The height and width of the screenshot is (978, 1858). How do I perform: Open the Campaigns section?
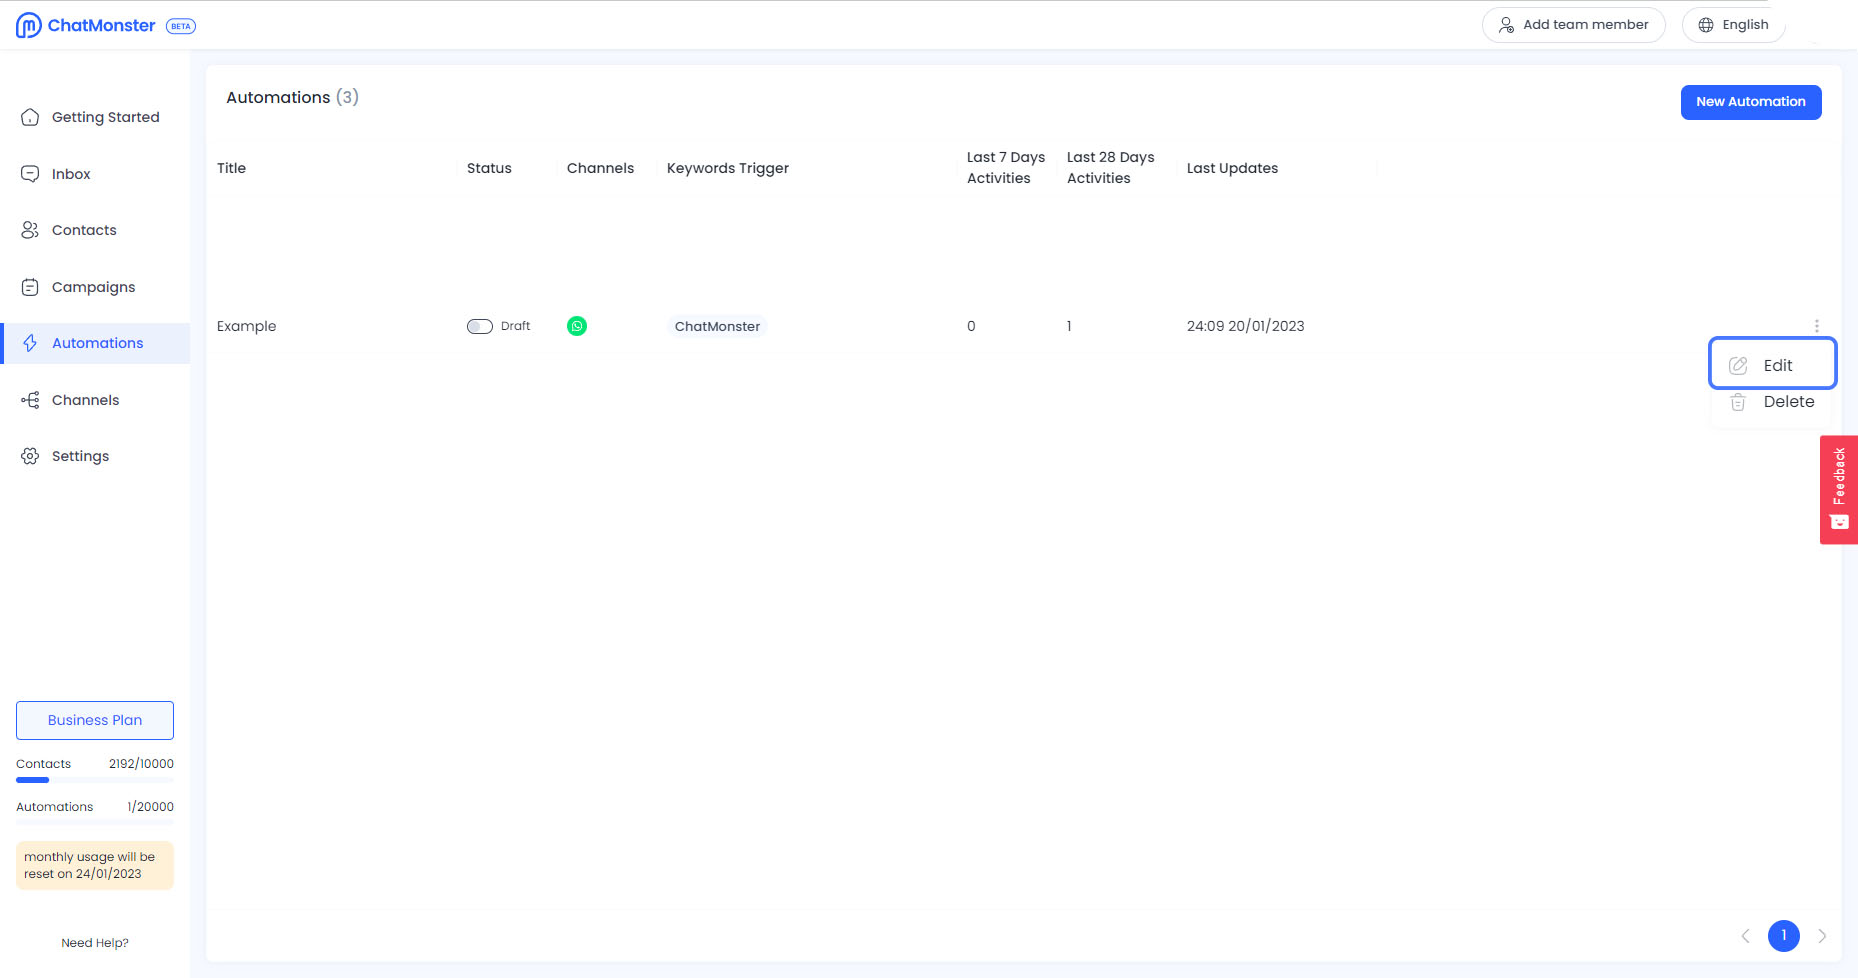click(x=93, y=287)
